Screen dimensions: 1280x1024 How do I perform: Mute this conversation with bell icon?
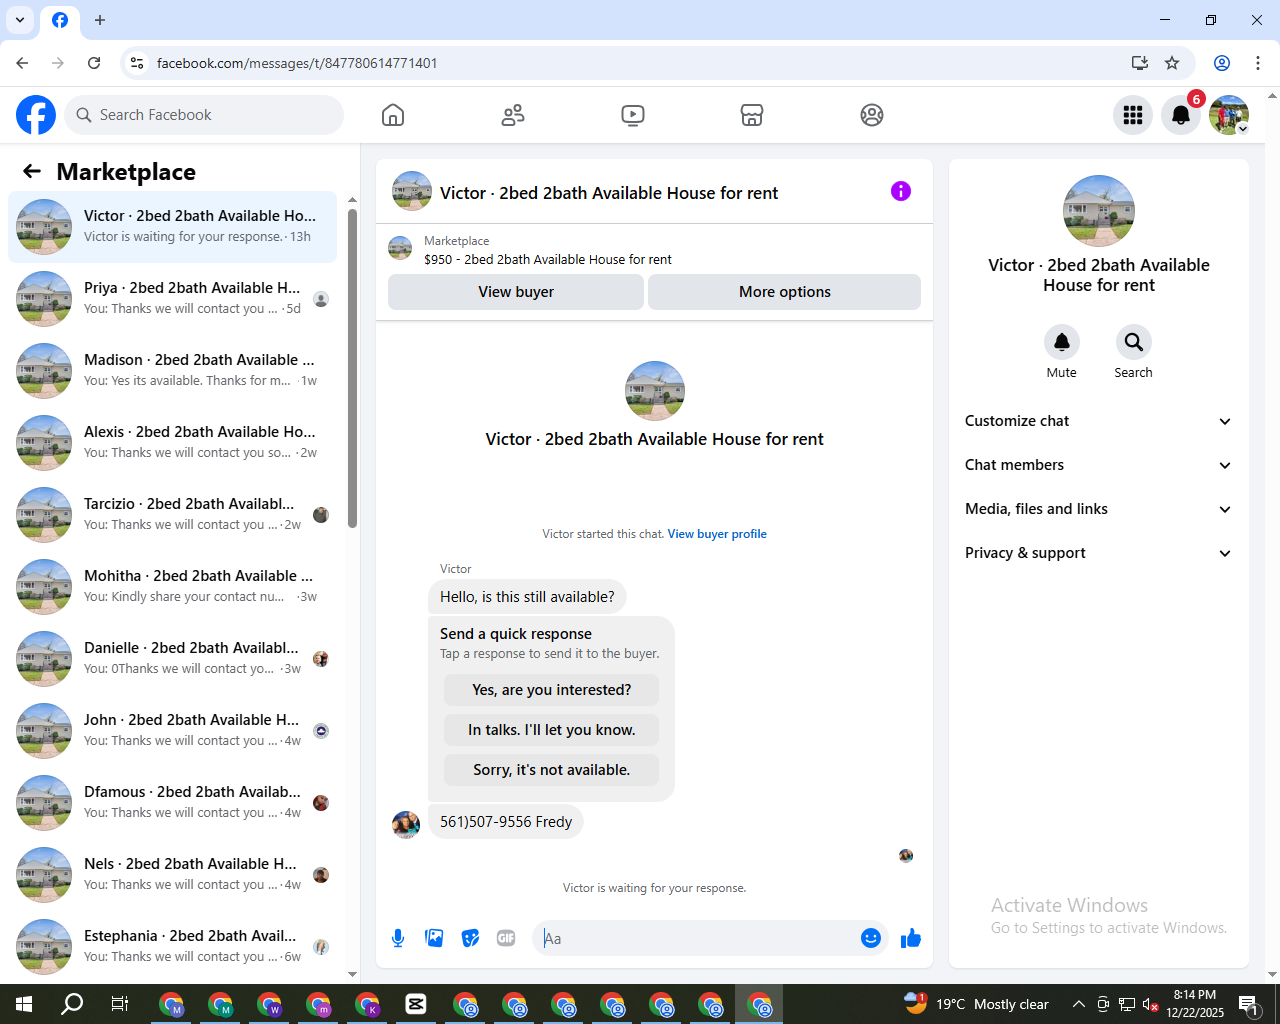(x=1062, y=342)
